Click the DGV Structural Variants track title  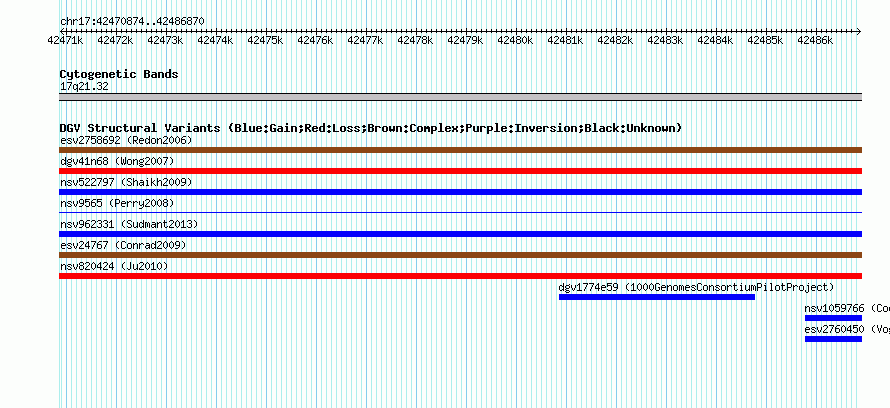(371, 128)
